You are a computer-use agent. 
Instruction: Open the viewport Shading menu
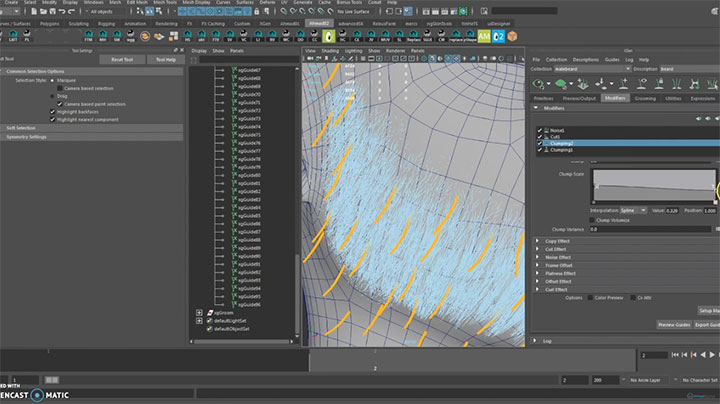click(x=330, y=51)
